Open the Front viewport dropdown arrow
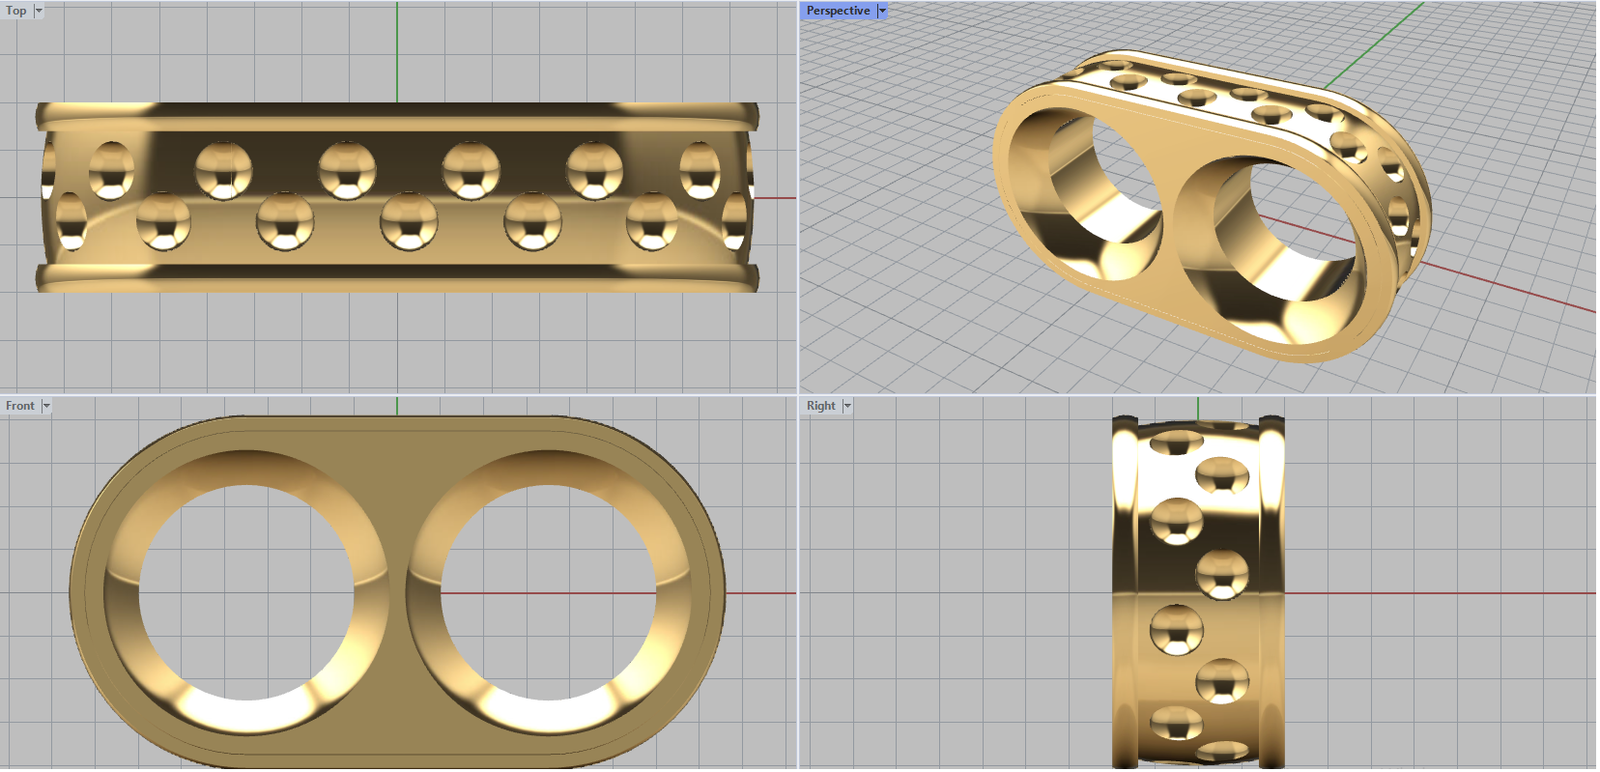The width and height of the screenshot is (1600, 772). tap(46, 406)
